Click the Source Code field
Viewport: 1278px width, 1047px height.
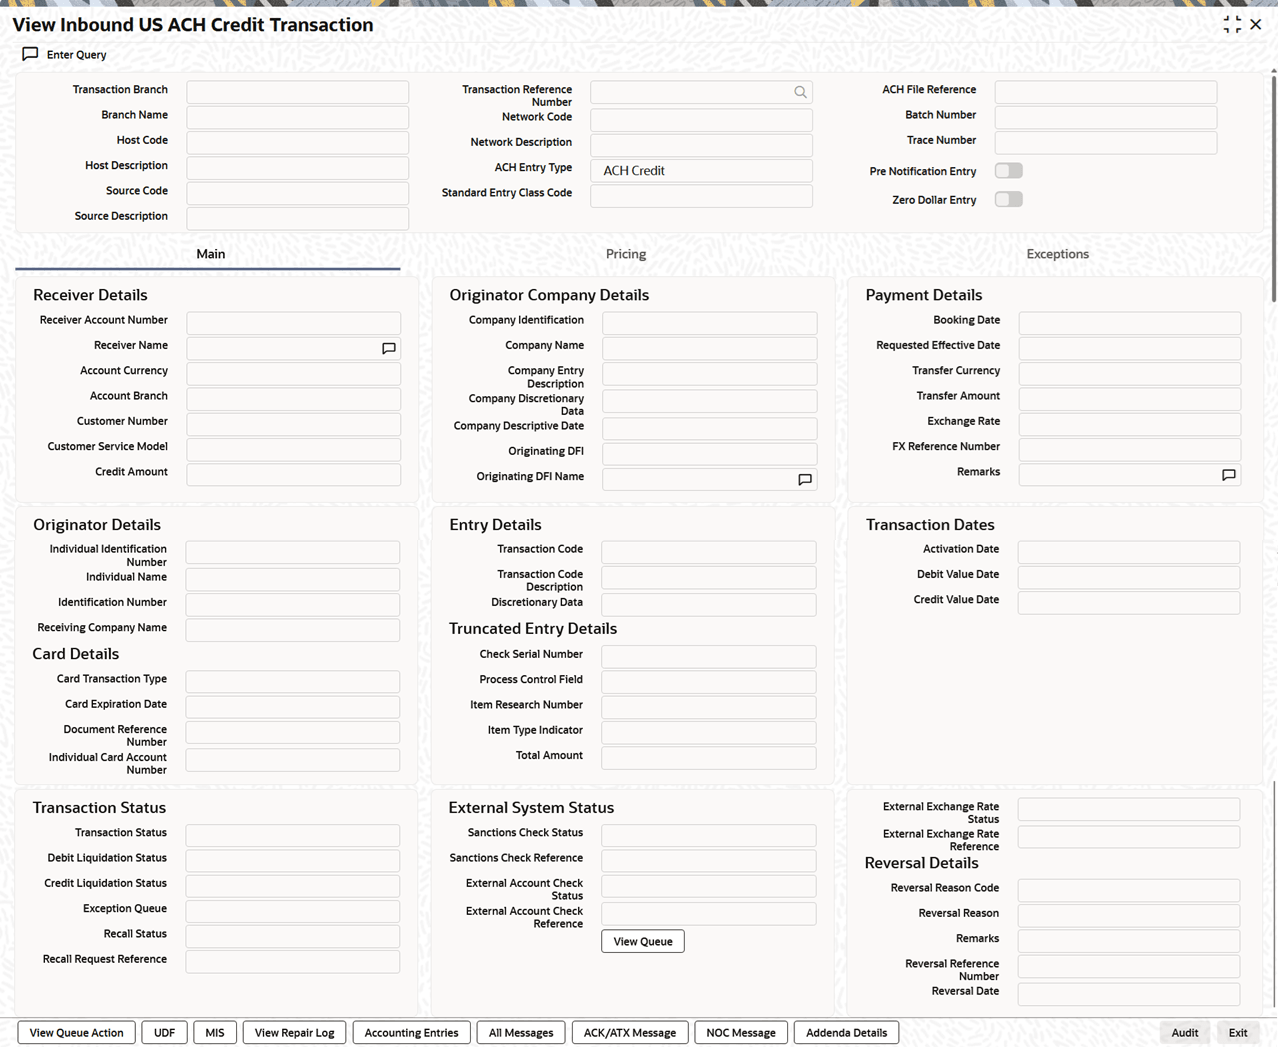pos(297,193)
